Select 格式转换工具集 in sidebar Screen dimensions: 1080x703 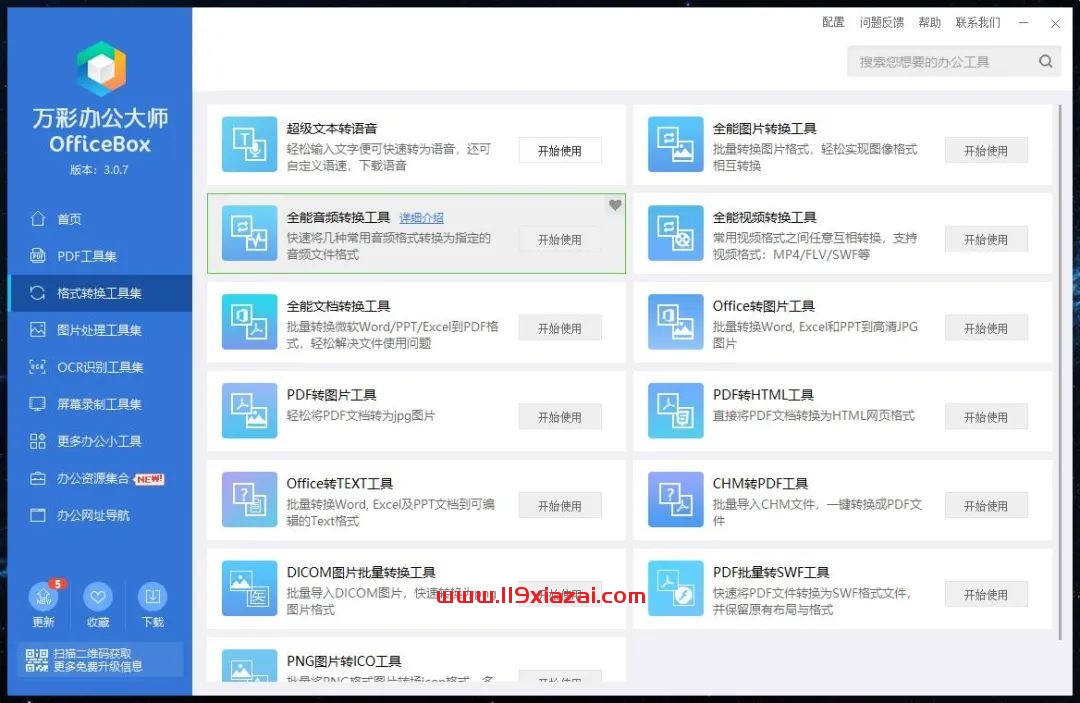click(101, 293)
